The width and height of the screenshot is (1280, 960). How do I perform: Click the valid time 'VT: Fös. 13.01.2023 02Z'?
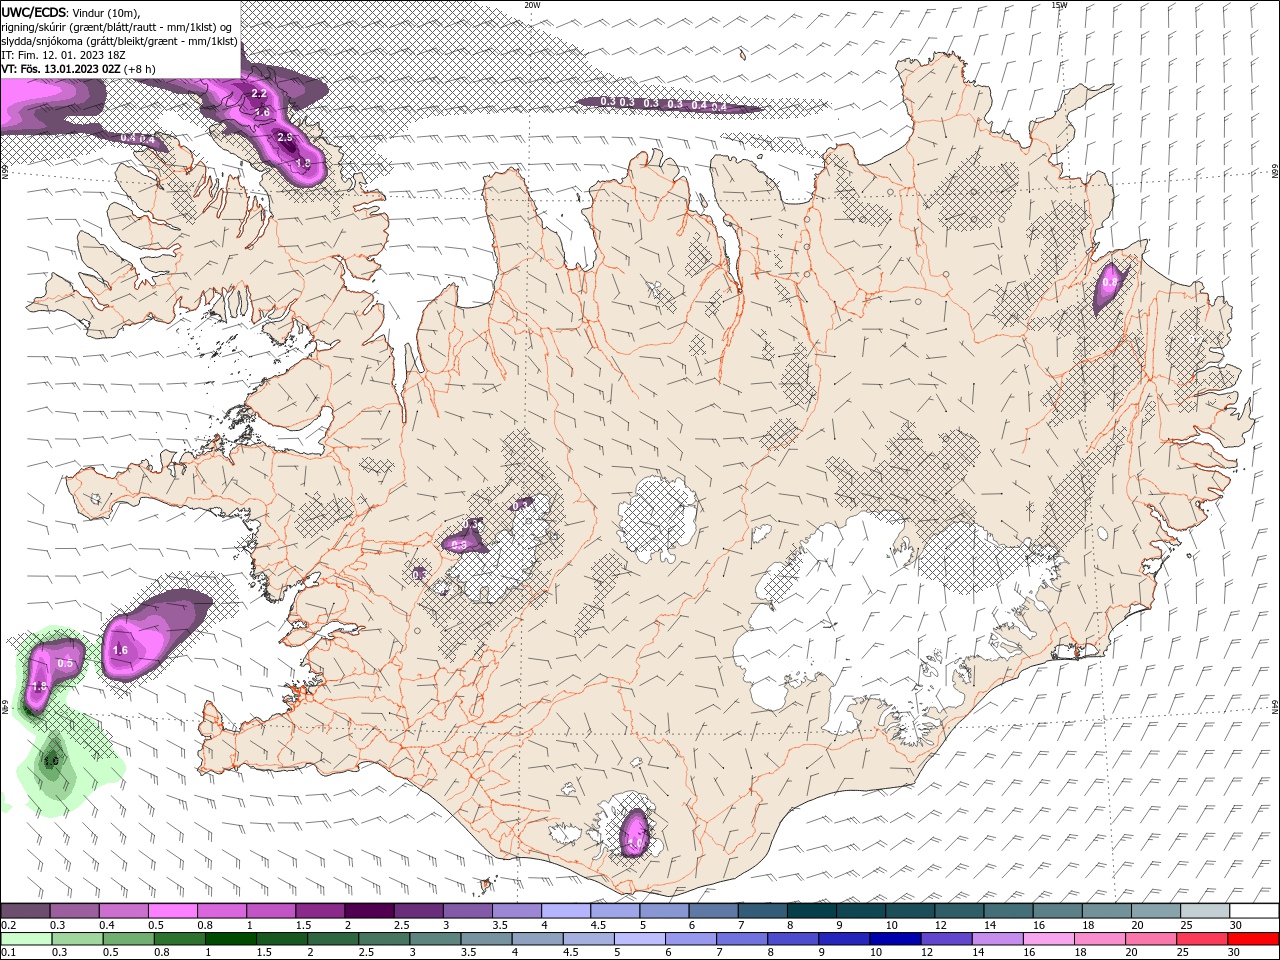coord(60,69)
